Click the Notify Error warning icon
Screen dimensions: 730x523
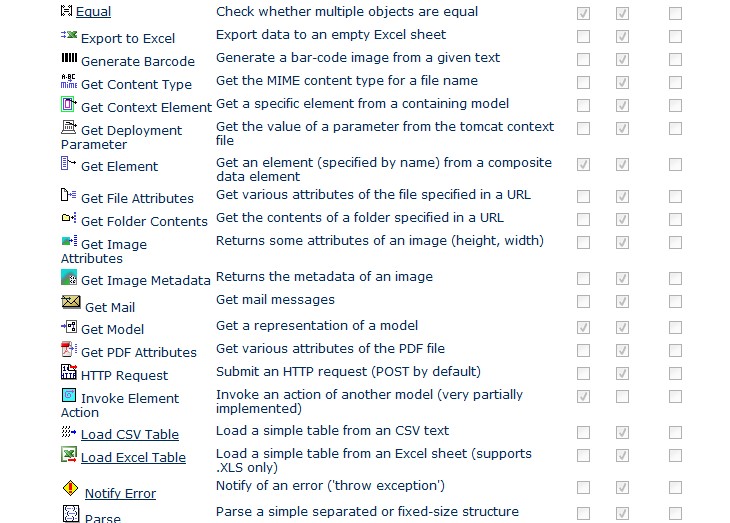[x=70, y=489]
